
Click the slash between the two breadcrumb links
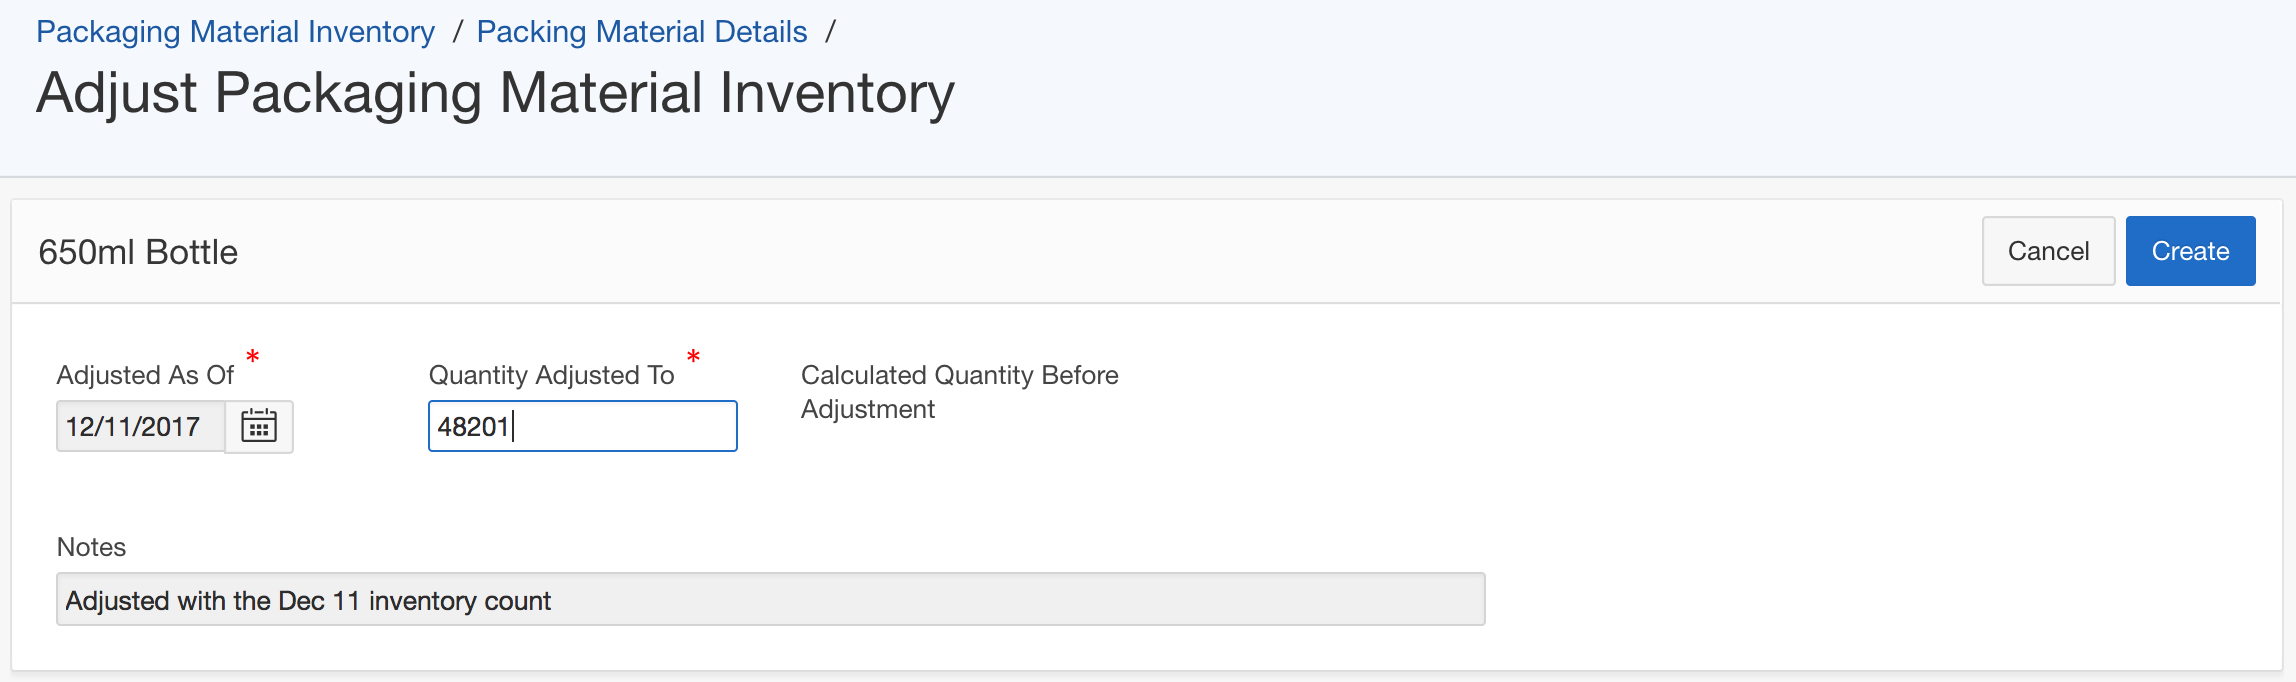[x=457, y=32]
